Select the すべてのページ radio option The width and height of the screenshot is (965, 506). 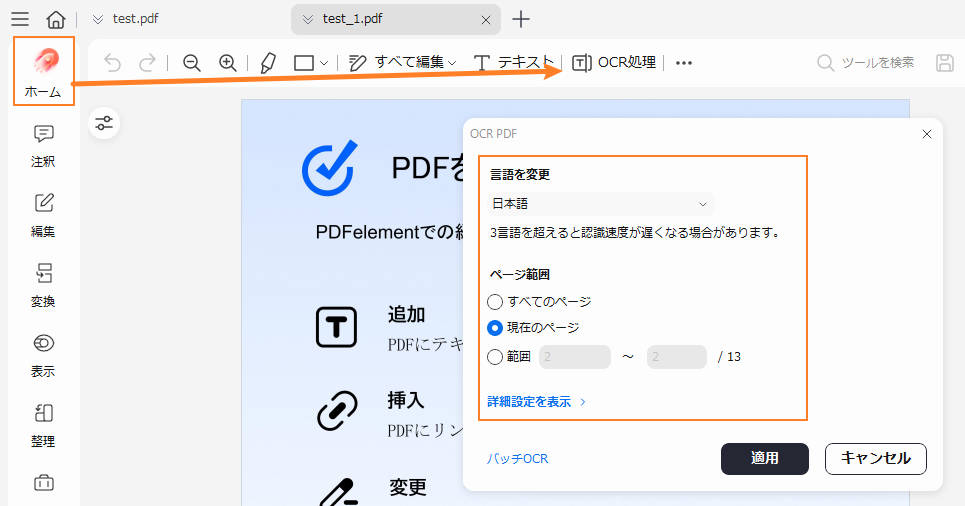click(x=495, y=302)
